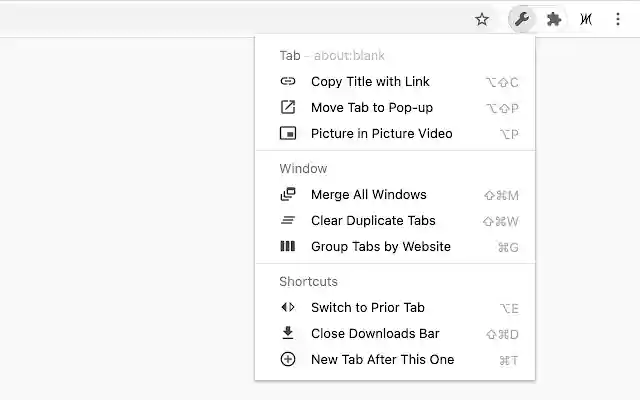Click the bookmark star icon
640x400 pixels.
coord(482,19)
